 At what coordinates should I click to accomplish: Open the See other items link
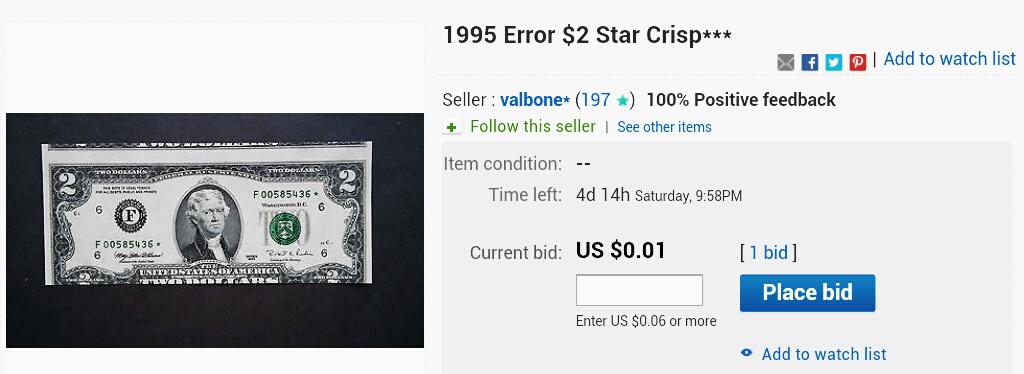[664, 127]
